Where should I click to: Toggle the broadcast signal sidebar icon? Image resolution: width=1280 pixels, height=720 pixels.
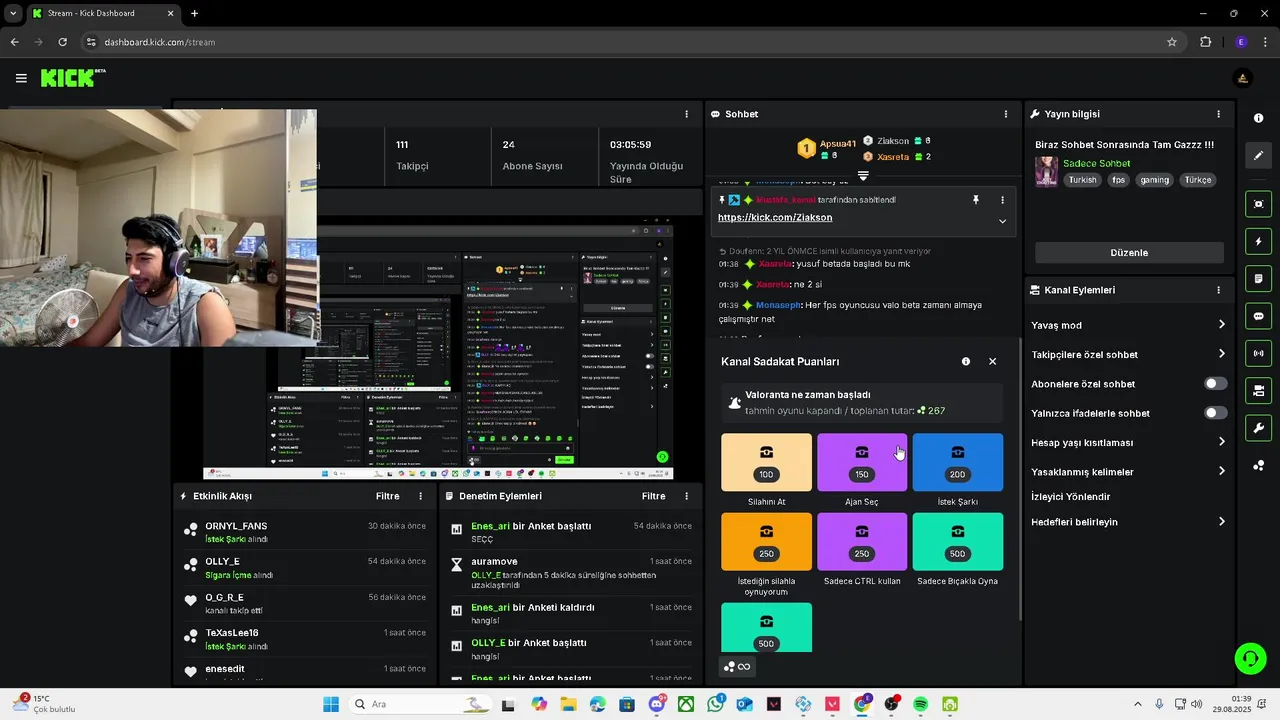pyautogui.click(x=1258, y=353)
